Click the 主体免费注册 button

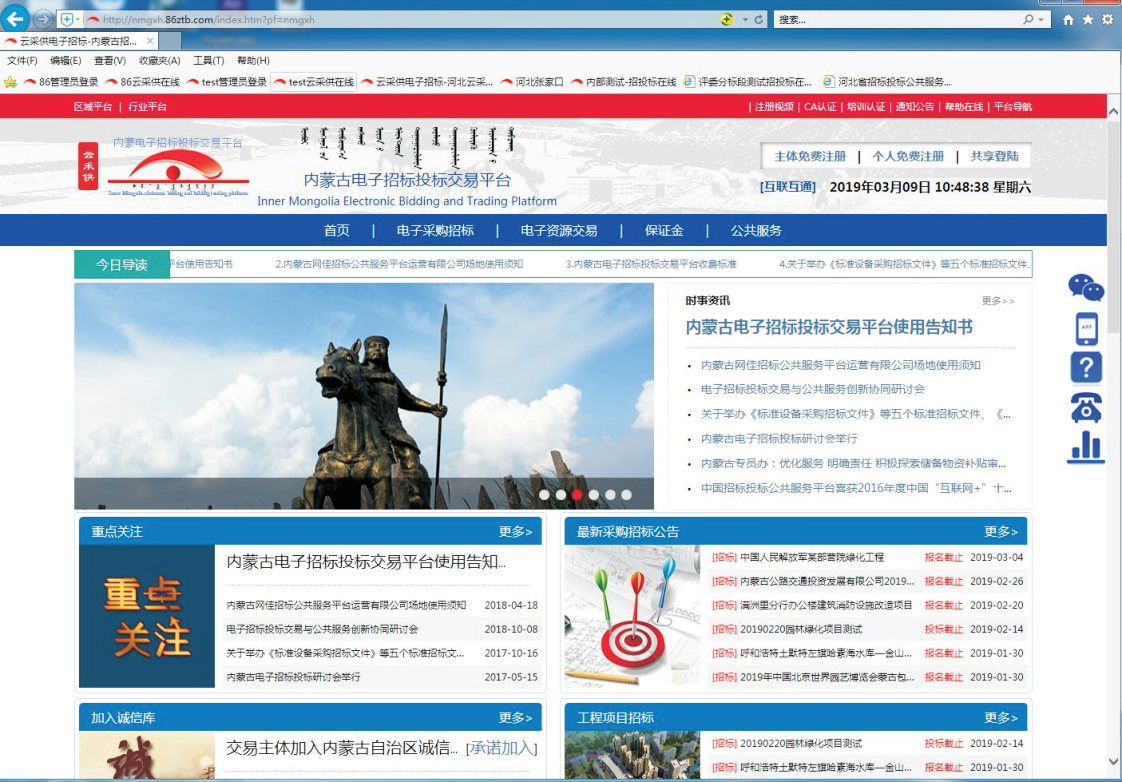[x=810, y=156]
